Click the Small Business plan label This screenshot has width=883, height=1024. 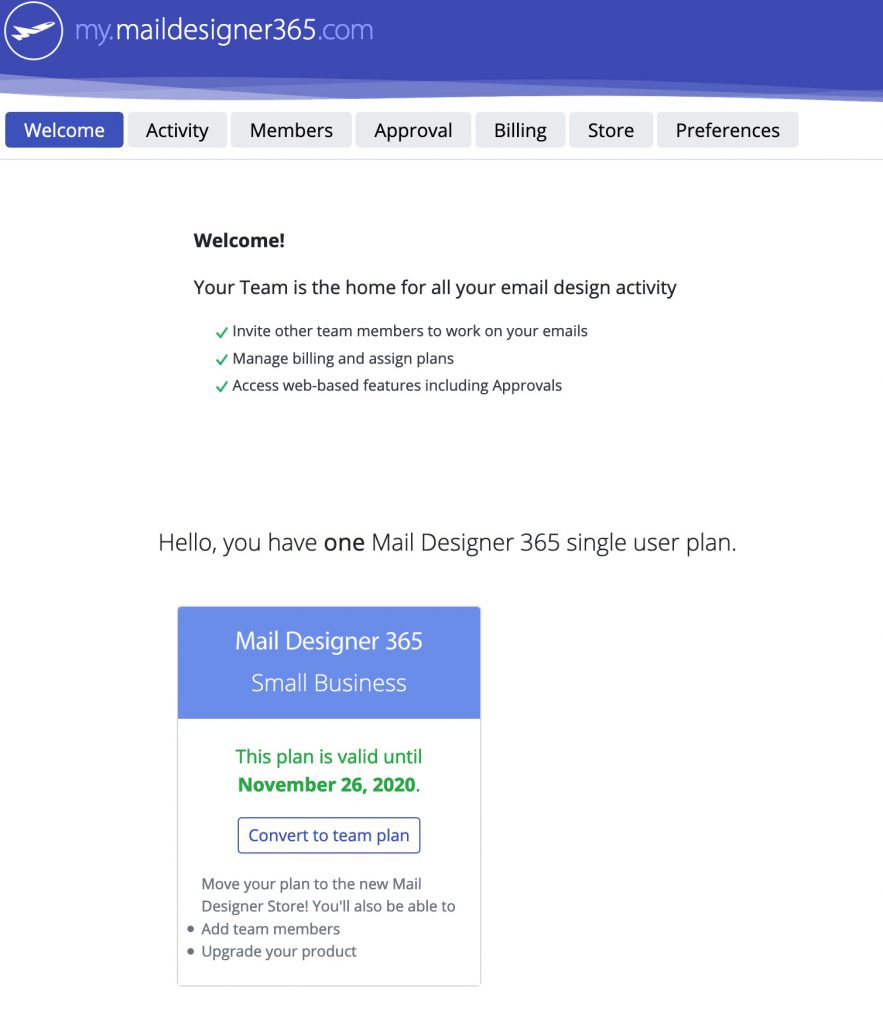click(329, 683)
